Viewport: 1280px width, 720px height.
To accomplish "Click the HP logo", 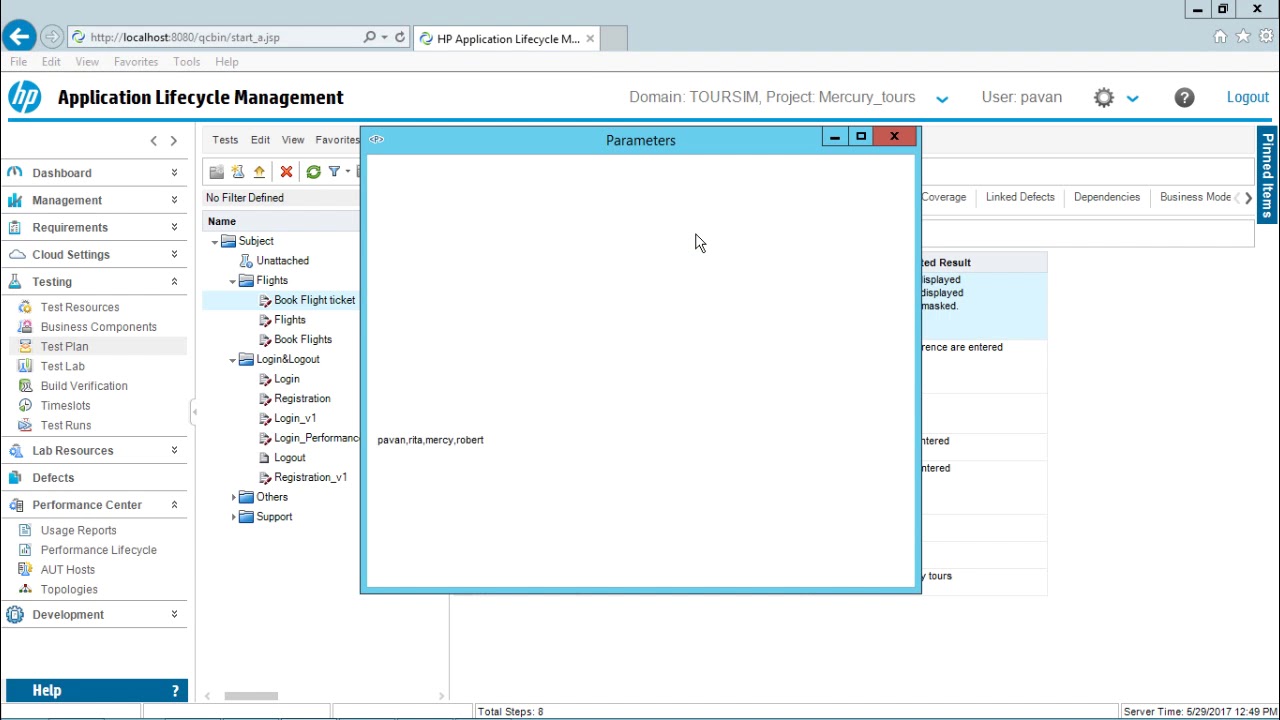I will tap(24, 97).
